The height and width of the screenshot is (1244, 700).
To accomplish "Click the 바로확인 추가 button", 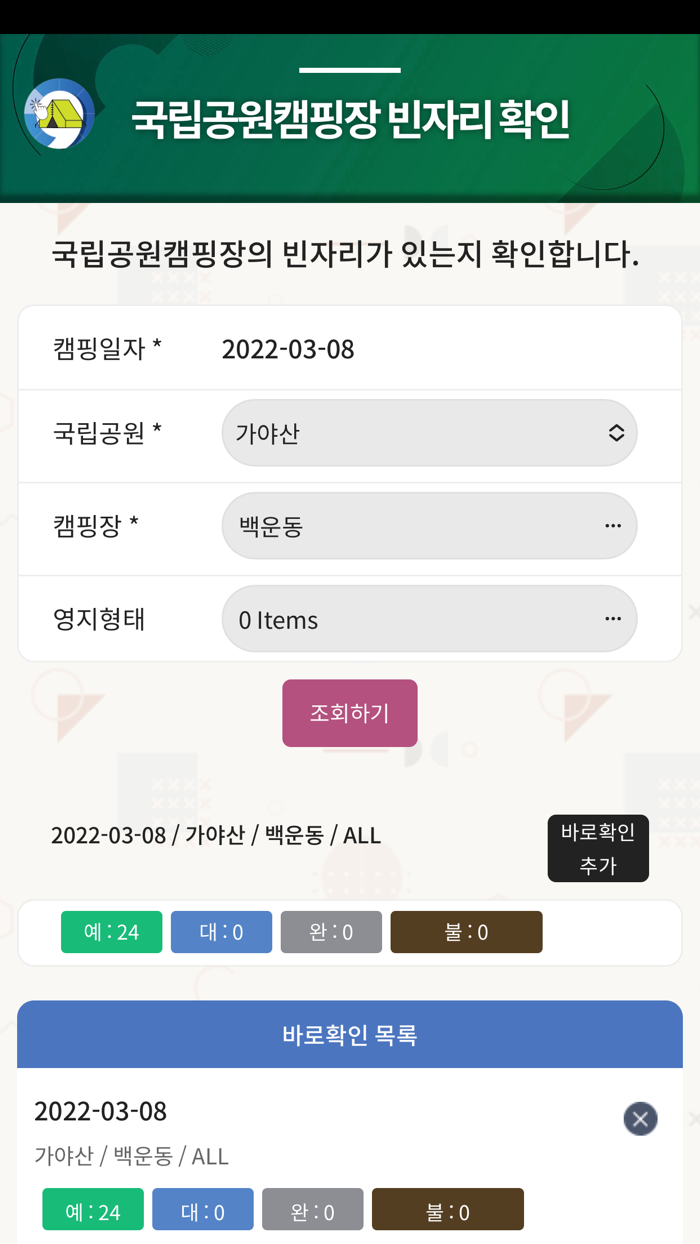I will [598, 848].
